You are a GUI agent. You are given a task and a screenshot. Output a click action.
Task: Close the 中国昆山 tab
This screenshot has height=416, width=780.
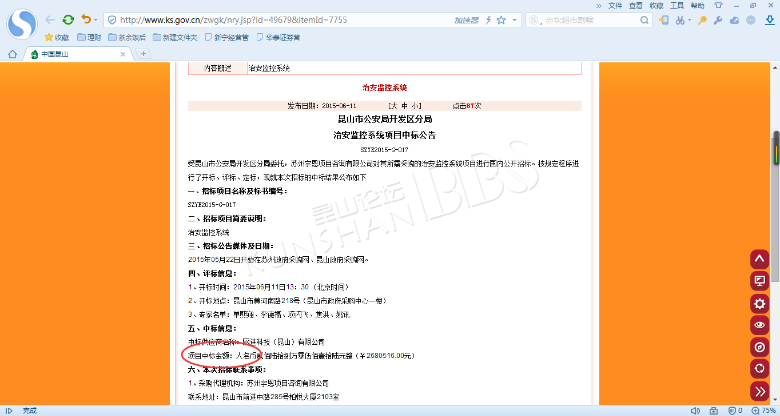point(123,54)
